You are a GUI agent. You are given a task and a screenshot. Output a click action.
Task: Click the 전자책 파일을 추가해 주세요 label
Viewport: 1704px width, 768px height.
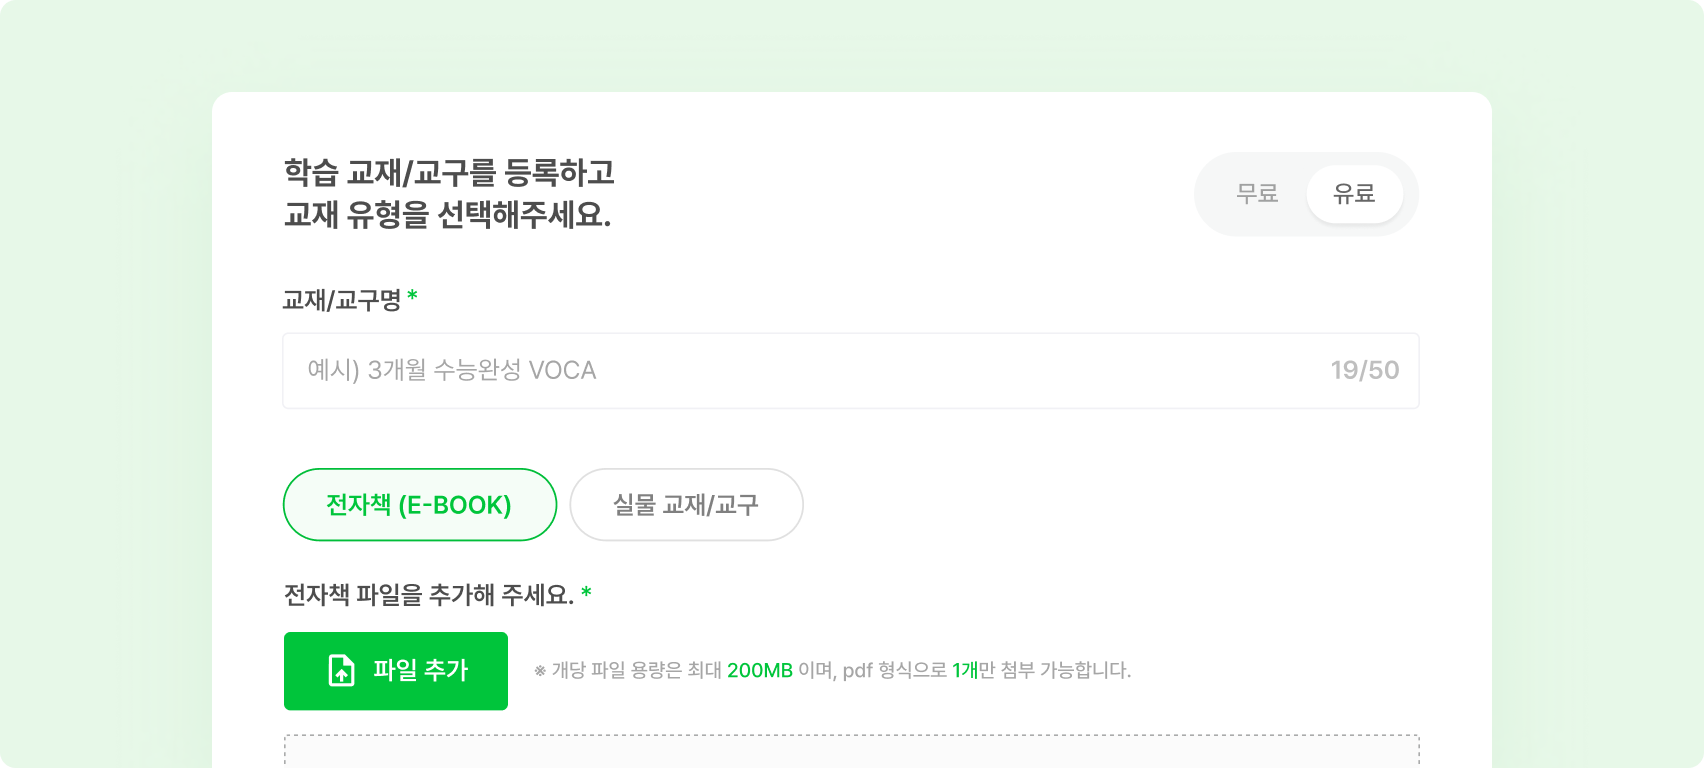[429, 595]
